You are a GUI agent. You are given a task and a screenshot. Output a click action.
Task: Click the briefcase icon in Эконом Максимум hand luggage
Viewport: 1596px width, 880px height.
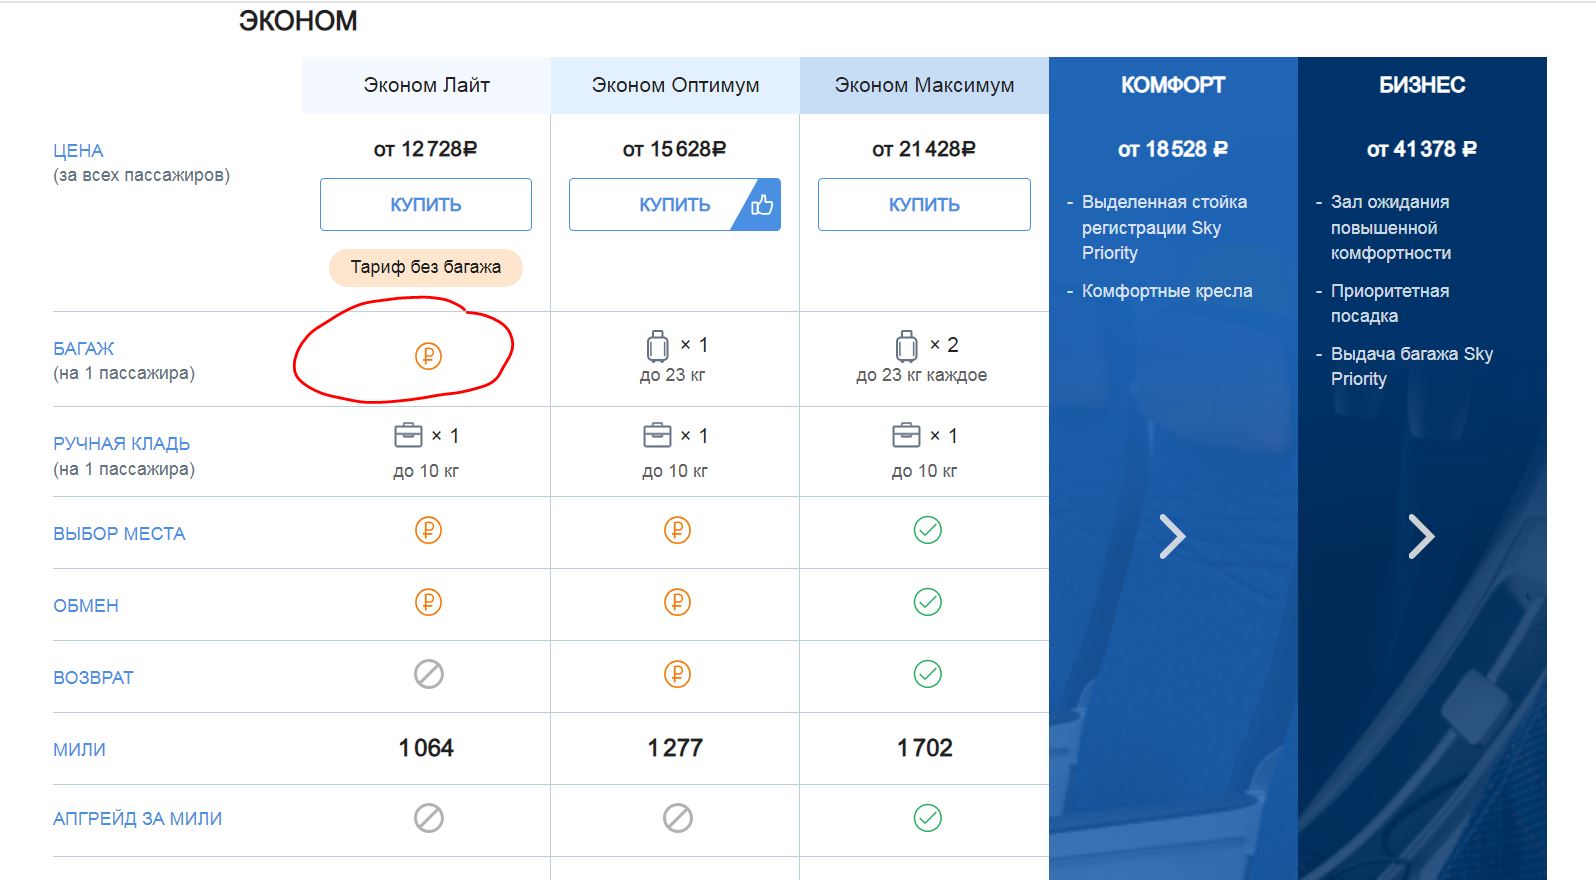[x=906, y=436]
